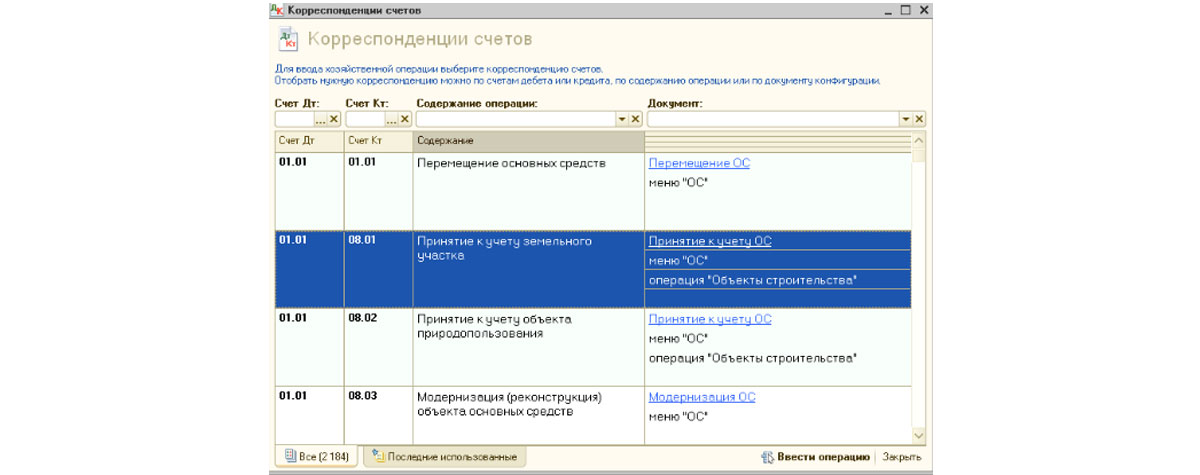Click credit account cell 08.02

click(x=378, y=347)
